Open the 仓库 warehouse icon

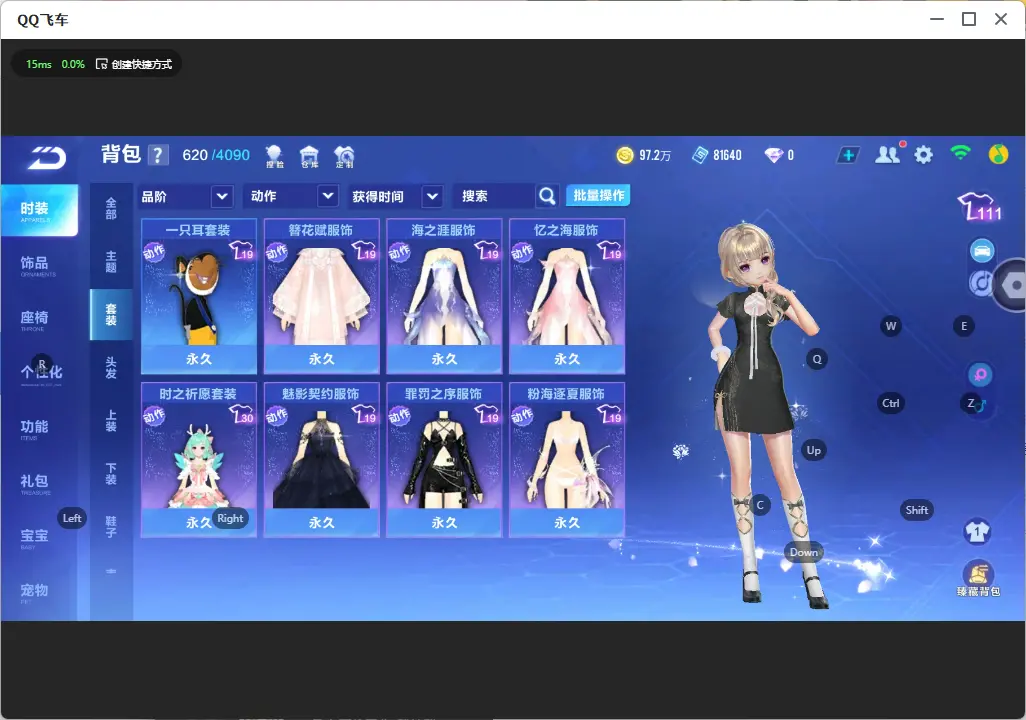309,156
